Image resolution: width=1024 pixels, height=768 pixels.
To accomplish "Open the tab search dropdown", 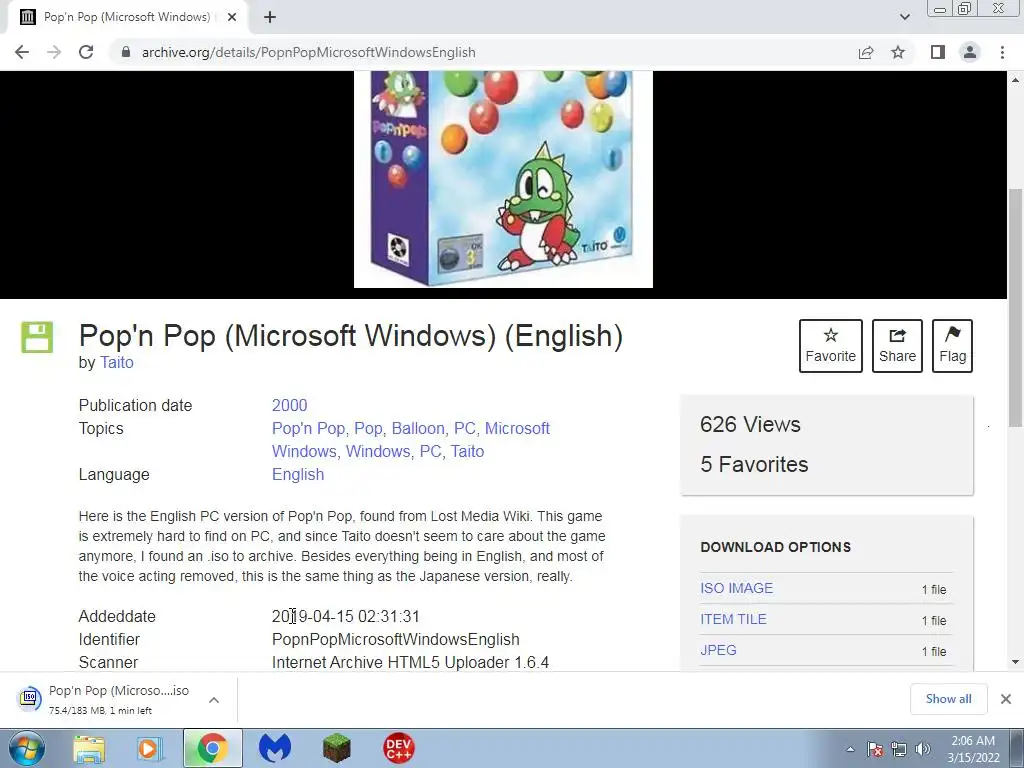I will (904, 17).
